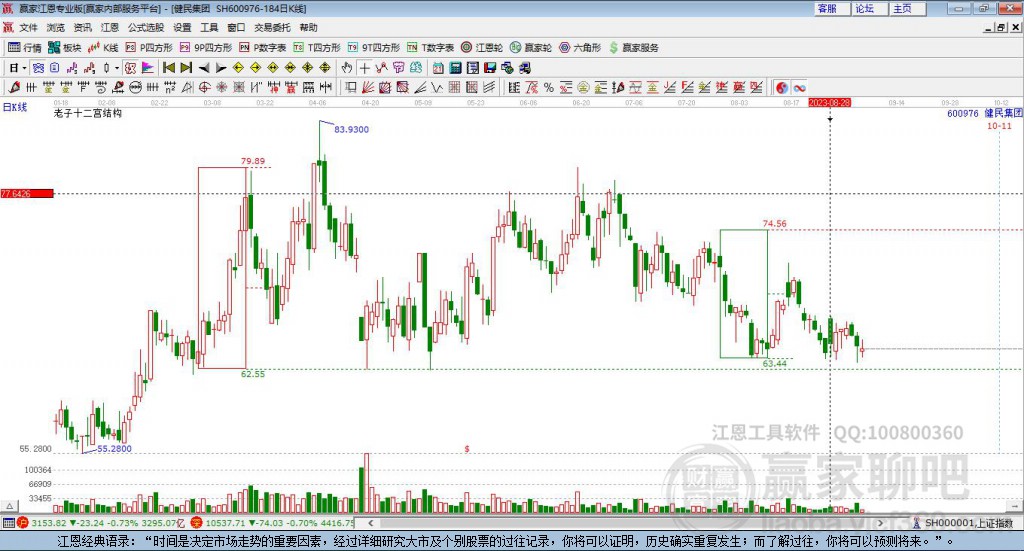Image resolution: width=1024 pixels, height=551 pixels.
Task: Select the zigzag wave line tool
Action: point(437,87)
